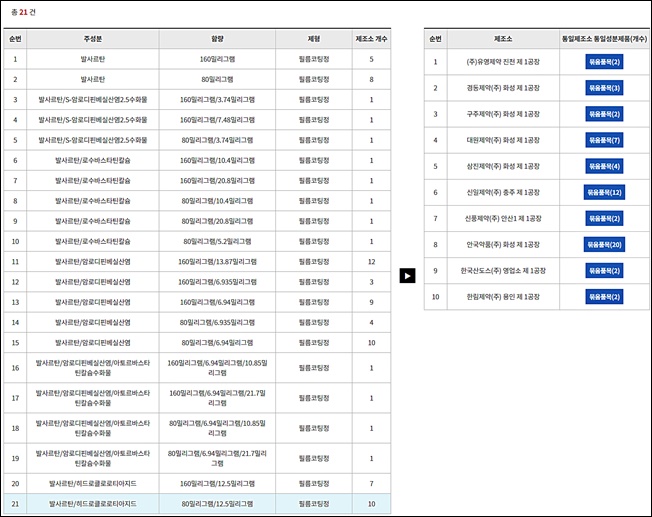Select row 15 with 80밀리그램/6.94밀리그램

click(x=197, y=343)
